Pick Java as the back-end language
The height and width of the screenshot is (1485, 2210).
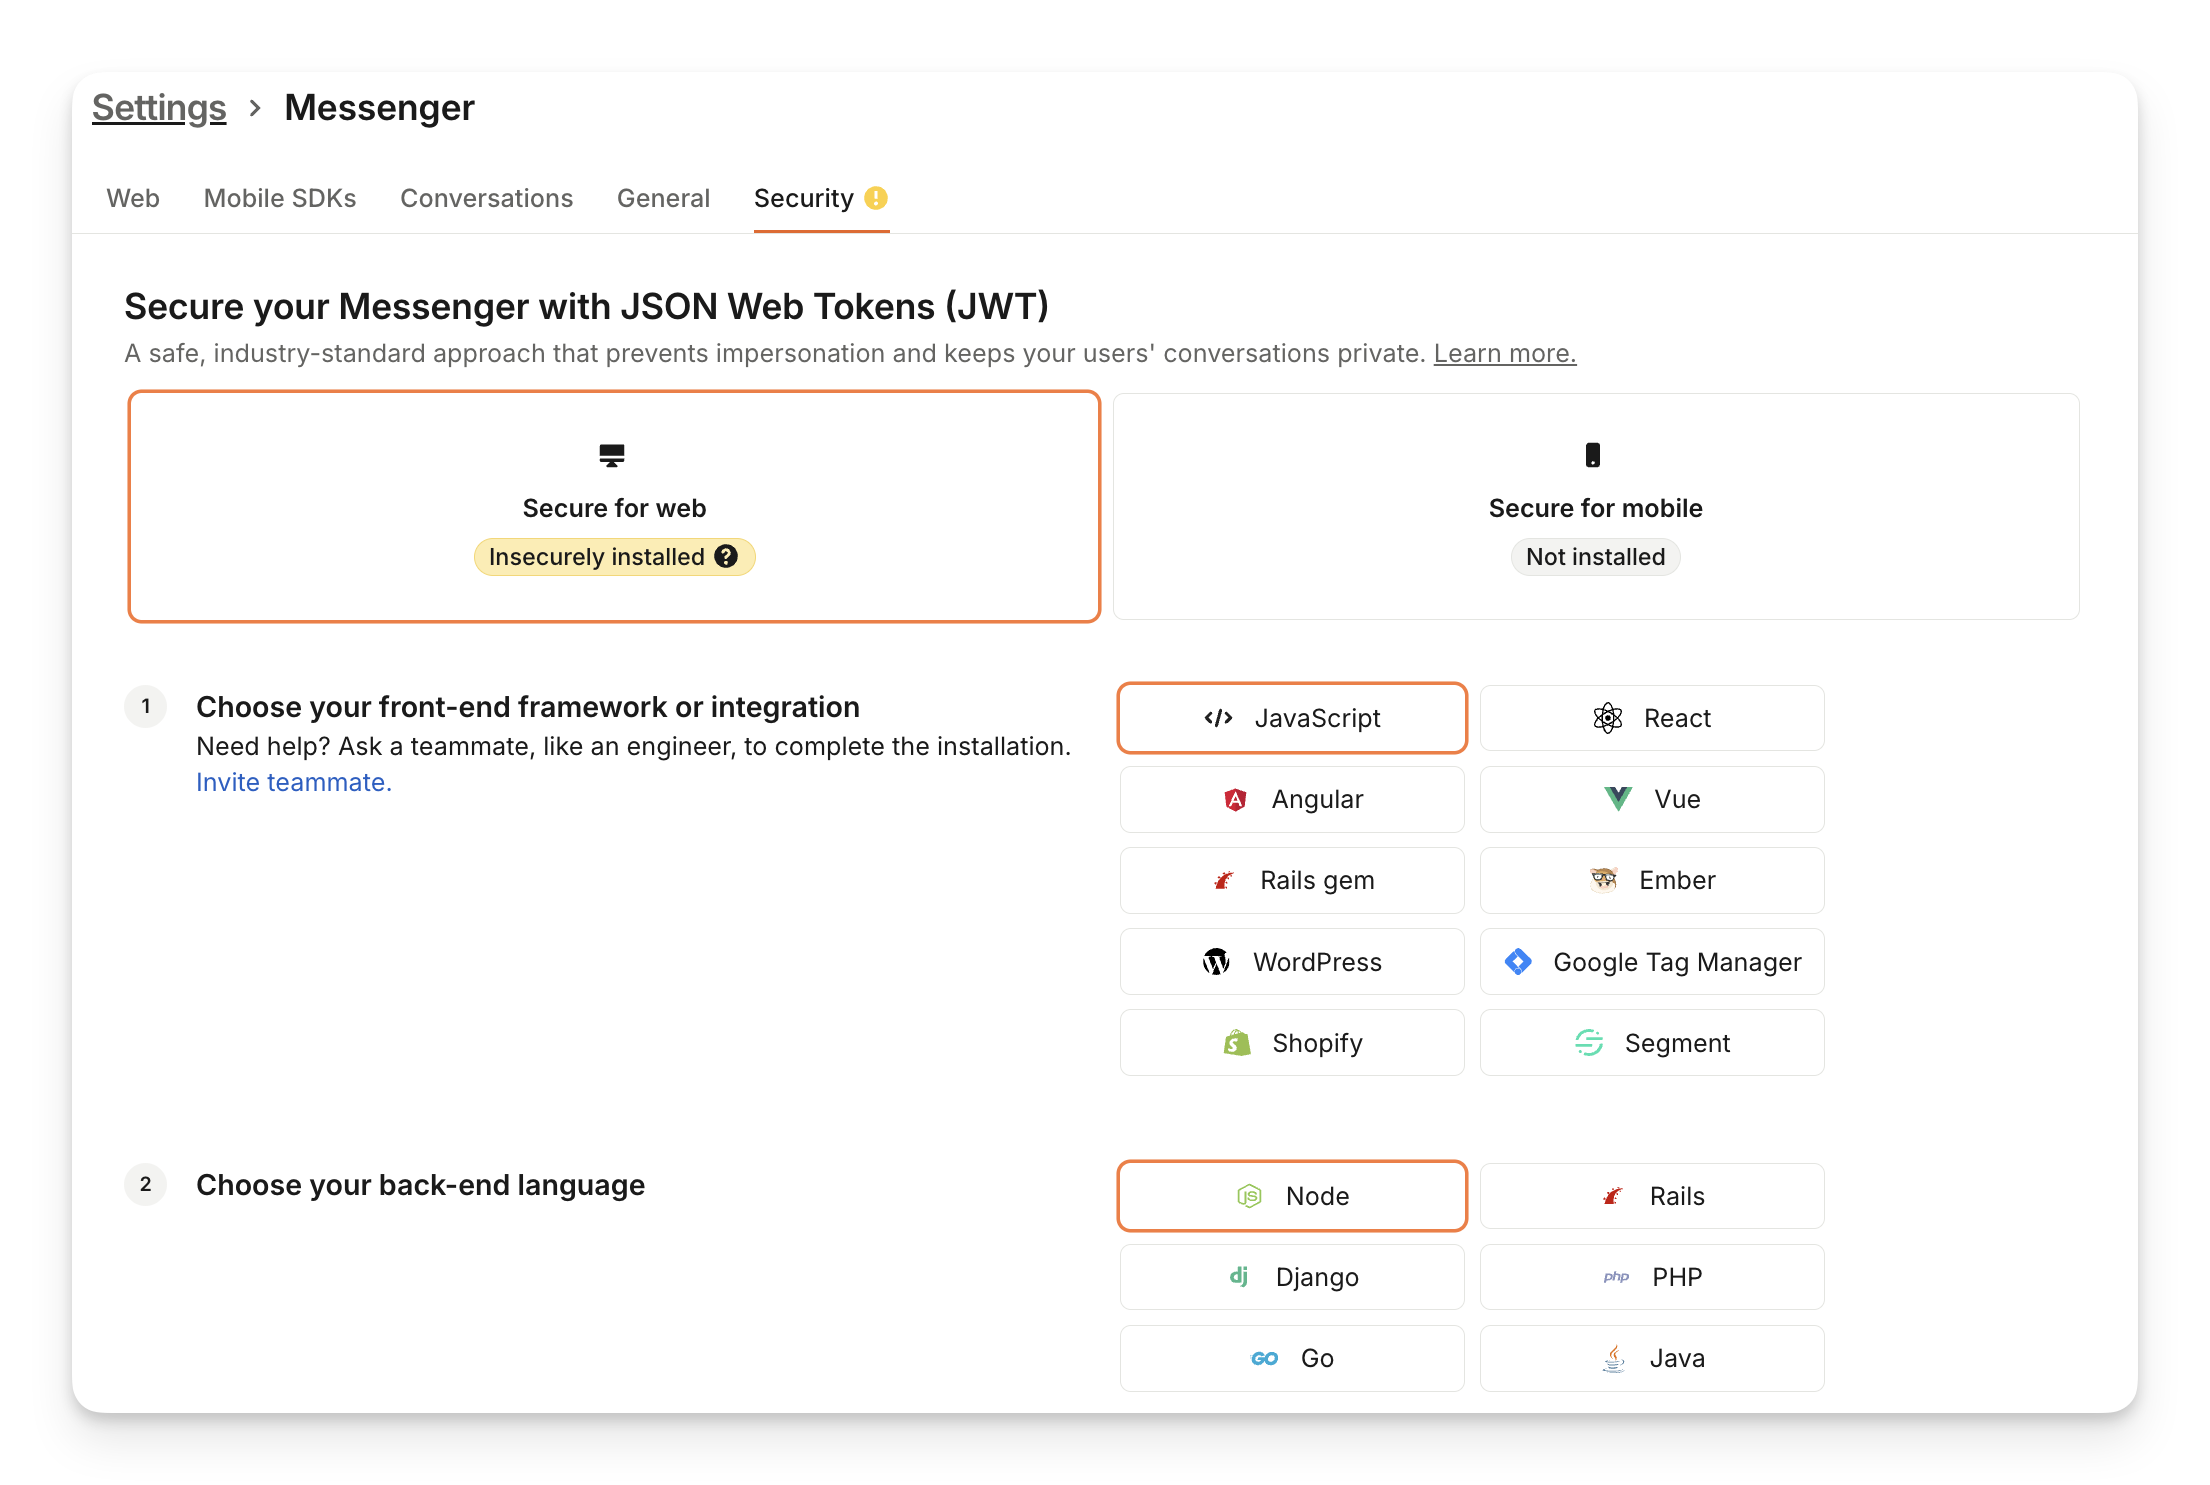1651,1358
